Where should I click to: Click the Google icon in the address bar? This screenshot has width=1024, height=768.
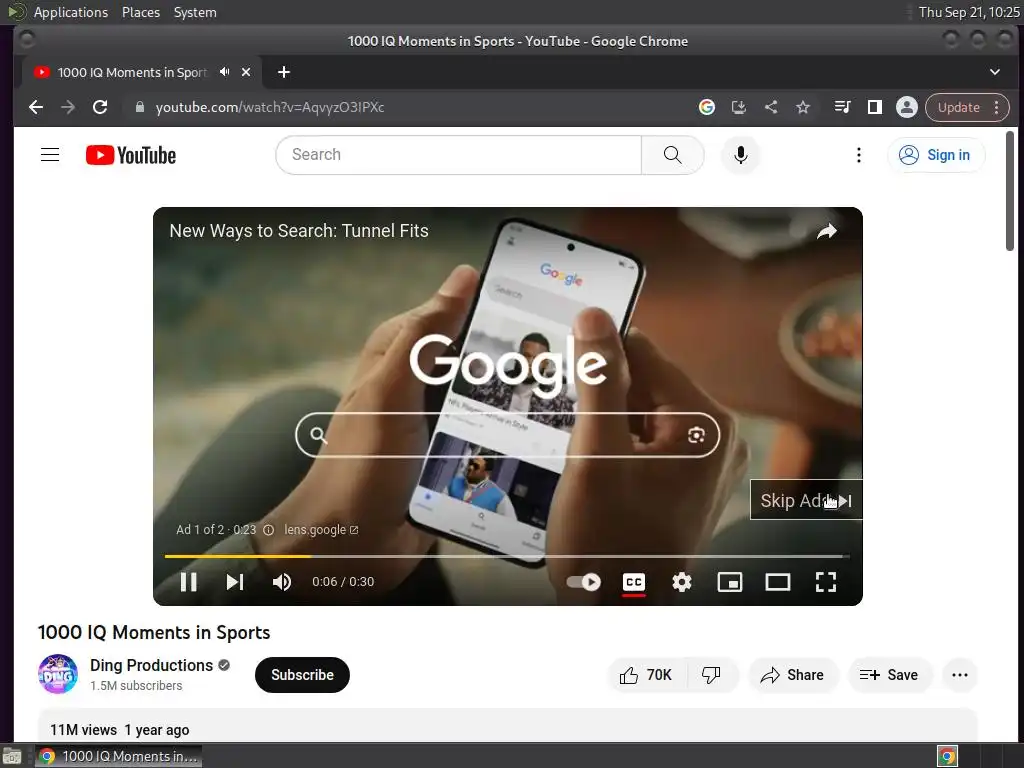pos(707,107)
